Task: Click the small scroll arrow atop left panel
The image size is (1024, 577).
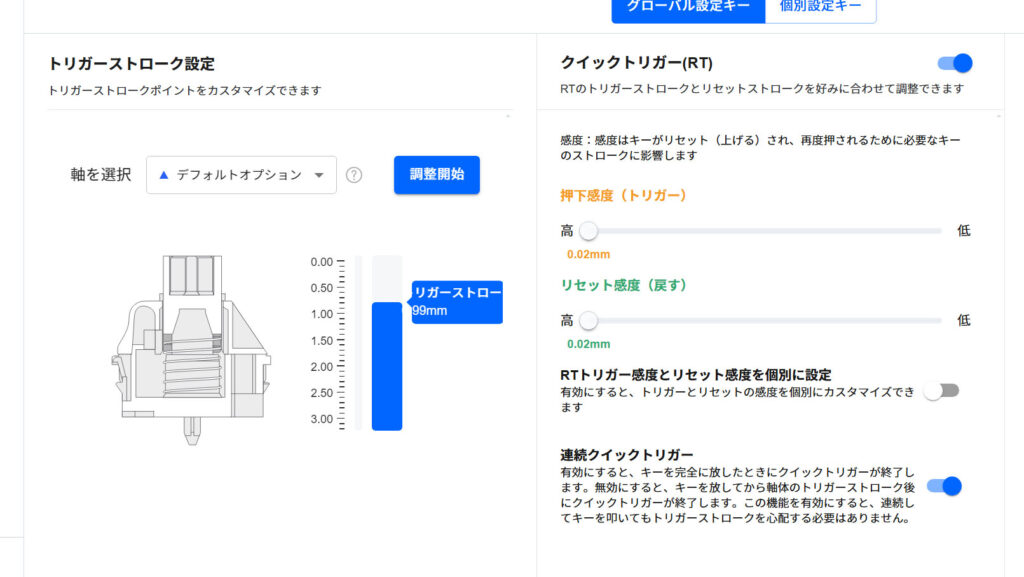Action: [x=508, y=116]
